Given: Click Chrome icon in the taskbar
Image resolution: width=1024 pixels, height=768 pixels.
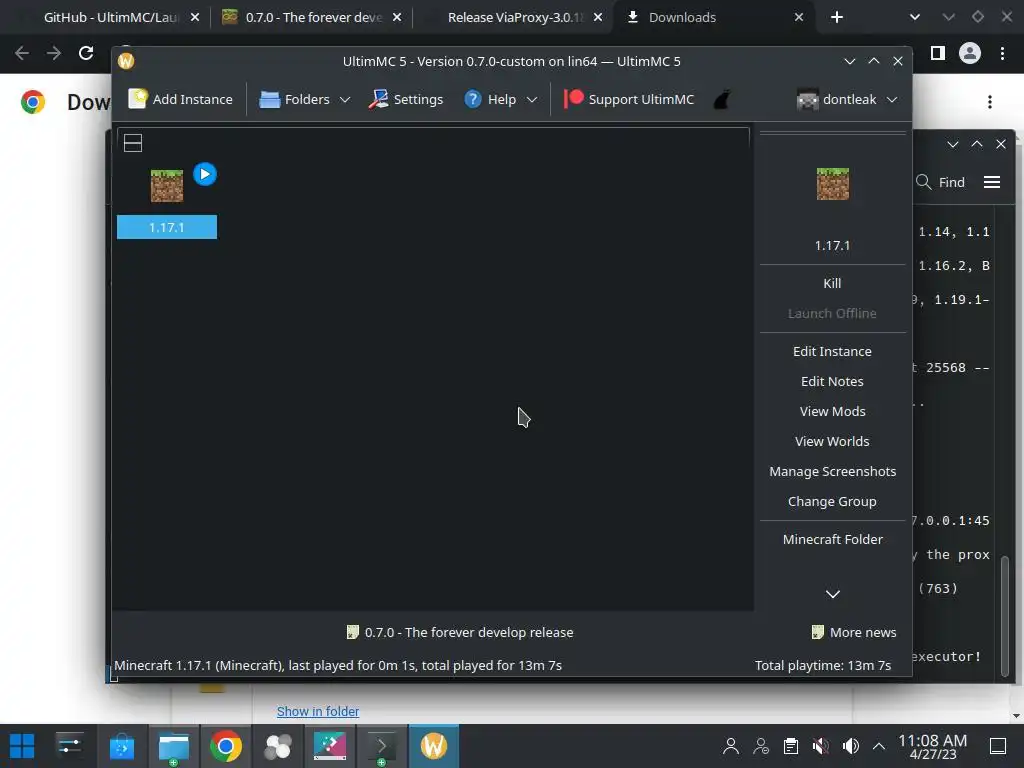Looking at the screenshot, I should coord(225,746).
